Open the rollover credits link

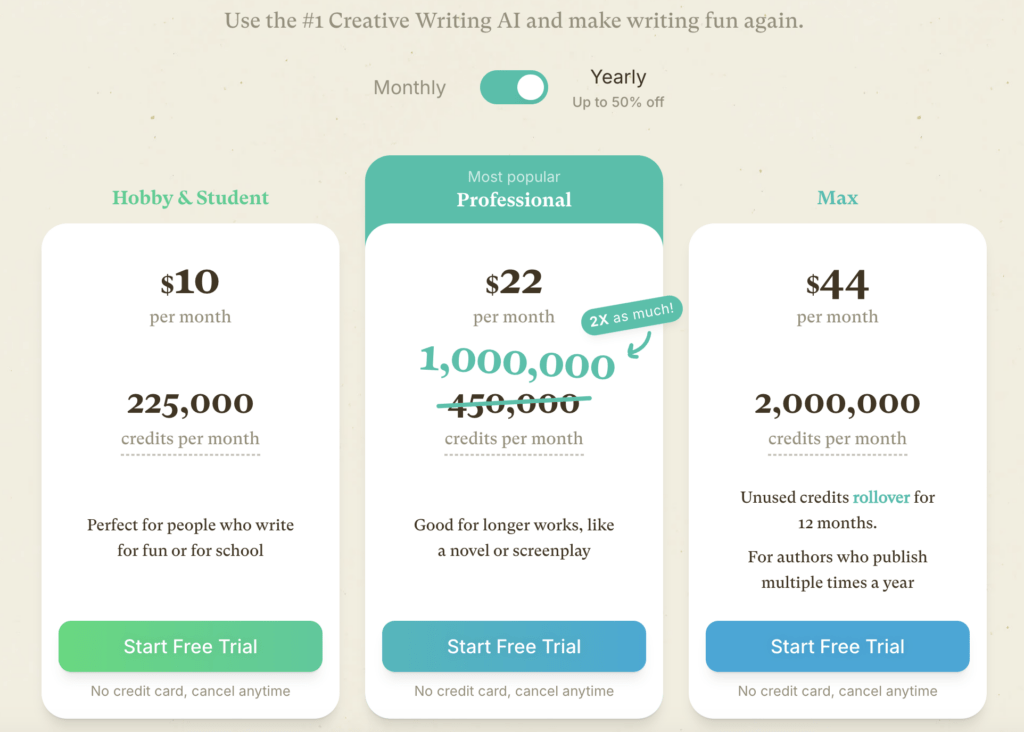pos(881,497)
